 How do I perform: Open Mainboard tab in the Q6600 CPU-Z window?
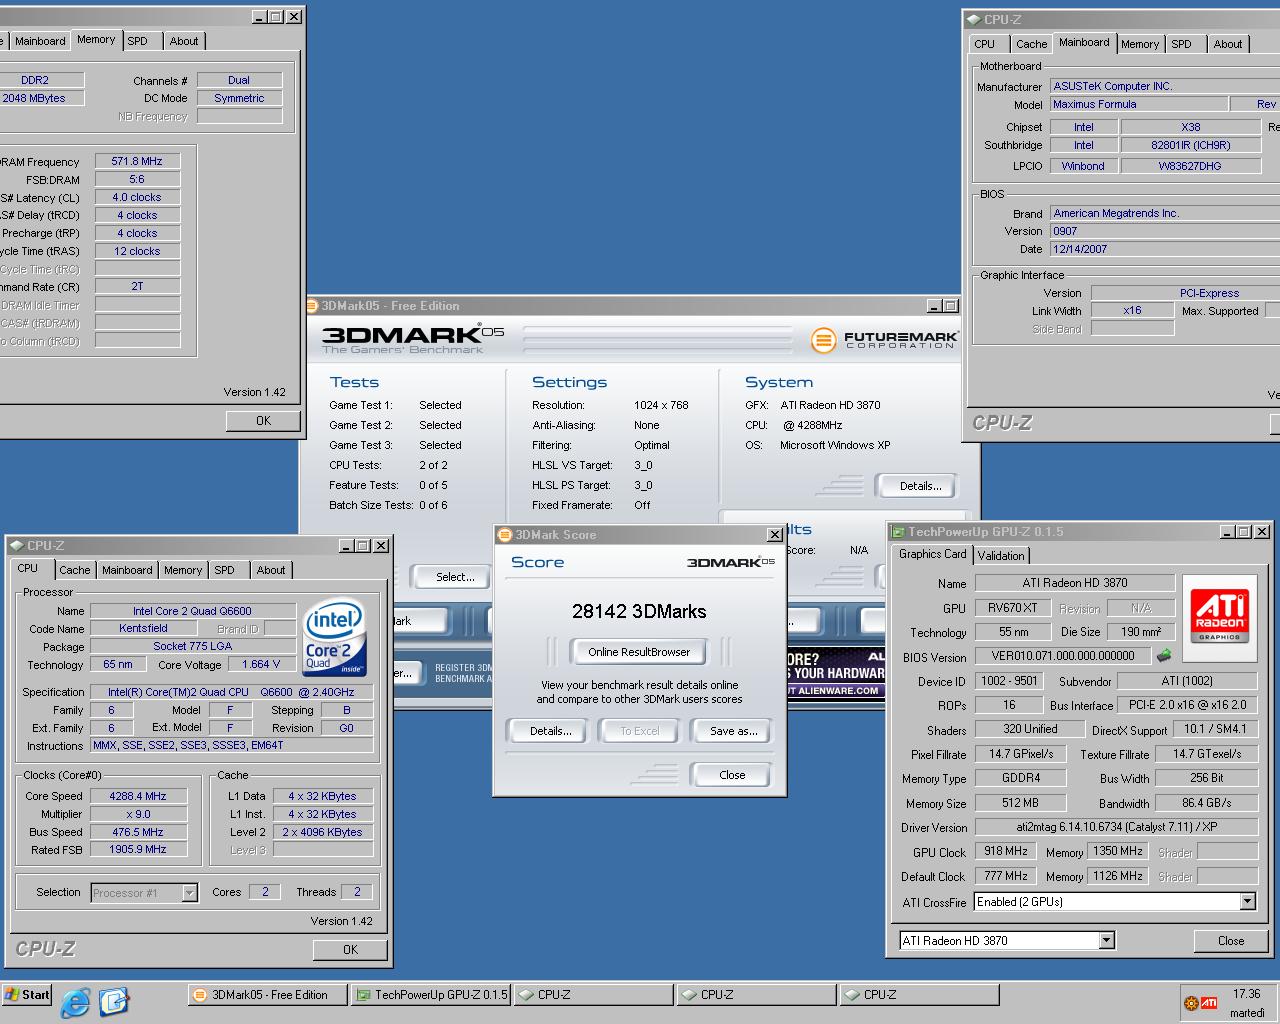pyautogui.click(x=127, y=570)
